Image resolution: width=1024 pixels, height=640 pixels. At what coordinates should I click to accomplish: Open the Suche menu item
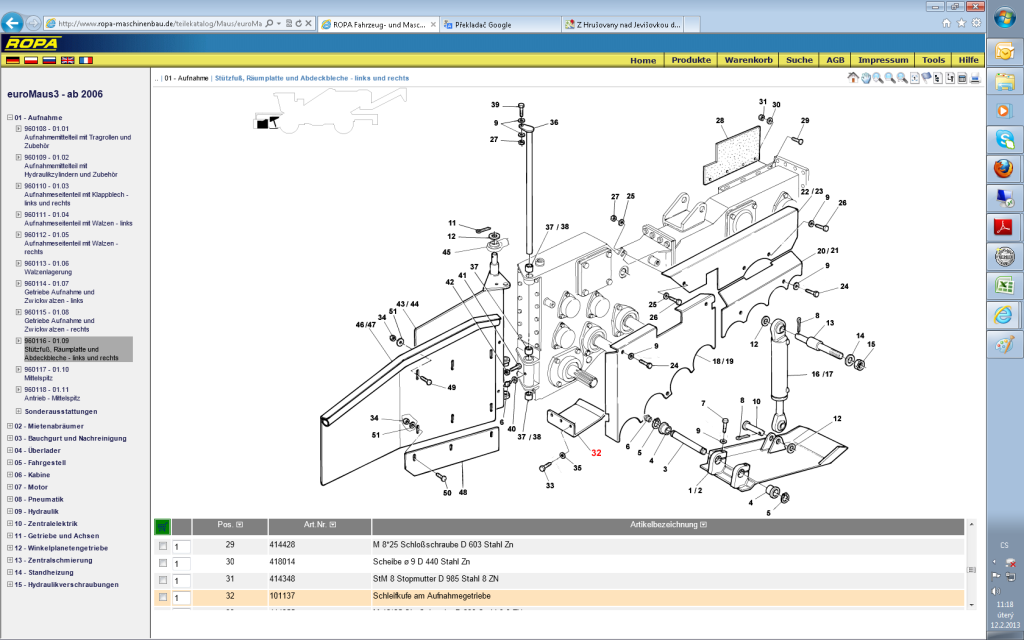tap(799, 60)
